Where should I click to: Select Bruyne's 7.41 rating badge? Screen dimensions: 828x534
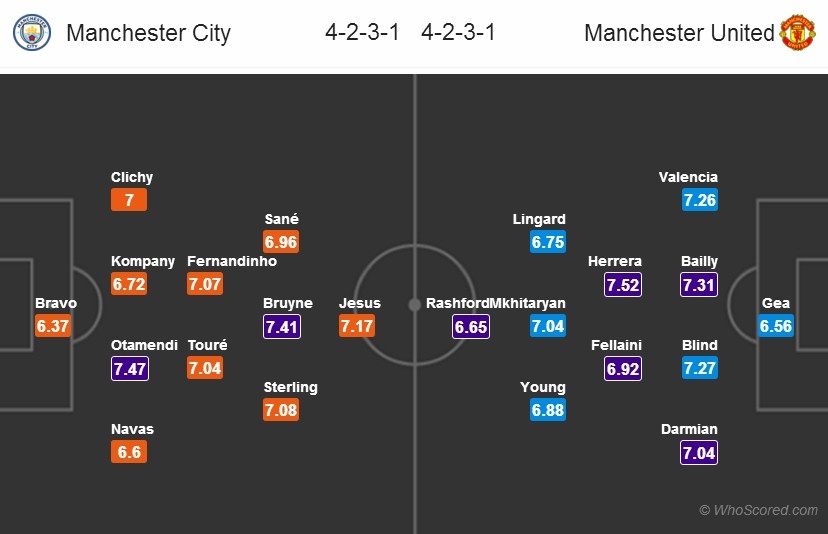point(281,326)
